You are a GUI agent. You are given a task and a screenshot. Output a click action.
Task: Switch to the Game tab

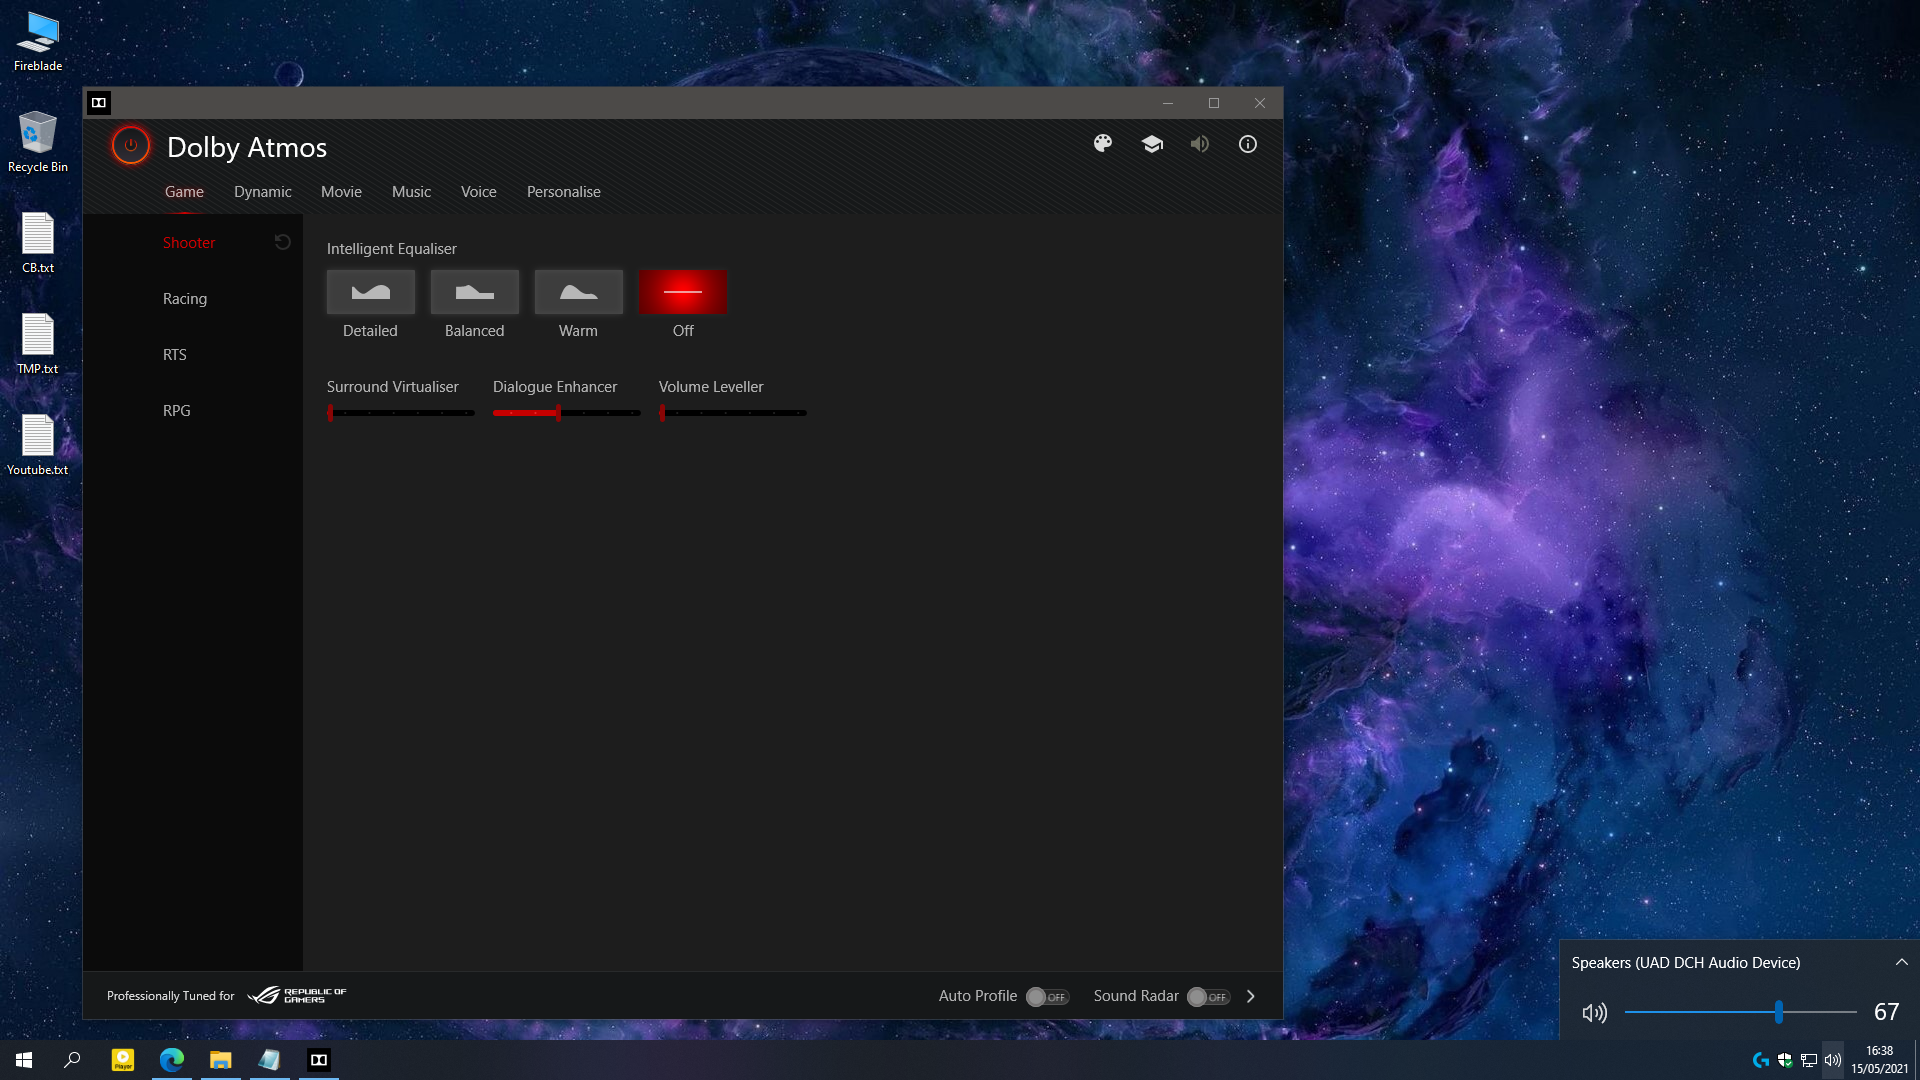[184, 192]
